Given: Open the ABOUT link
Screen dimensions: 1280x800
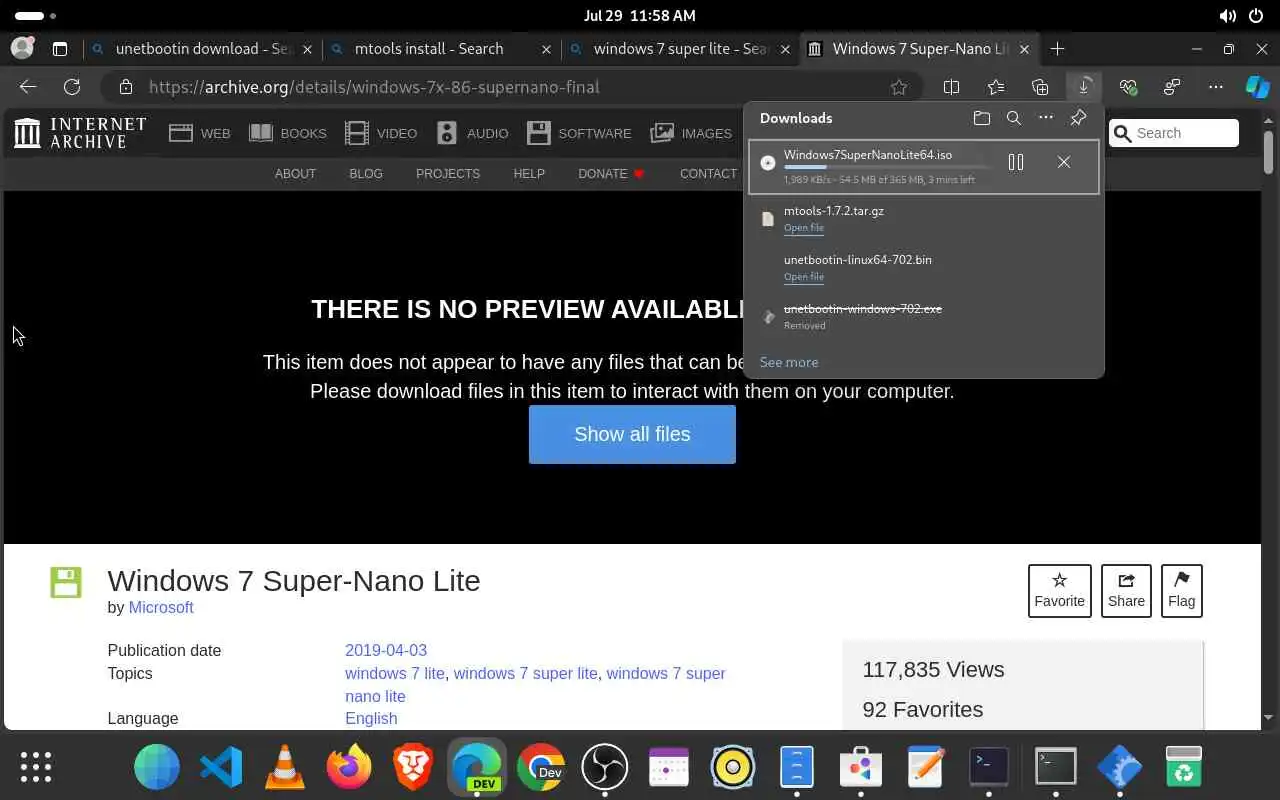Looking at the screenshot, I should (295, 174).
